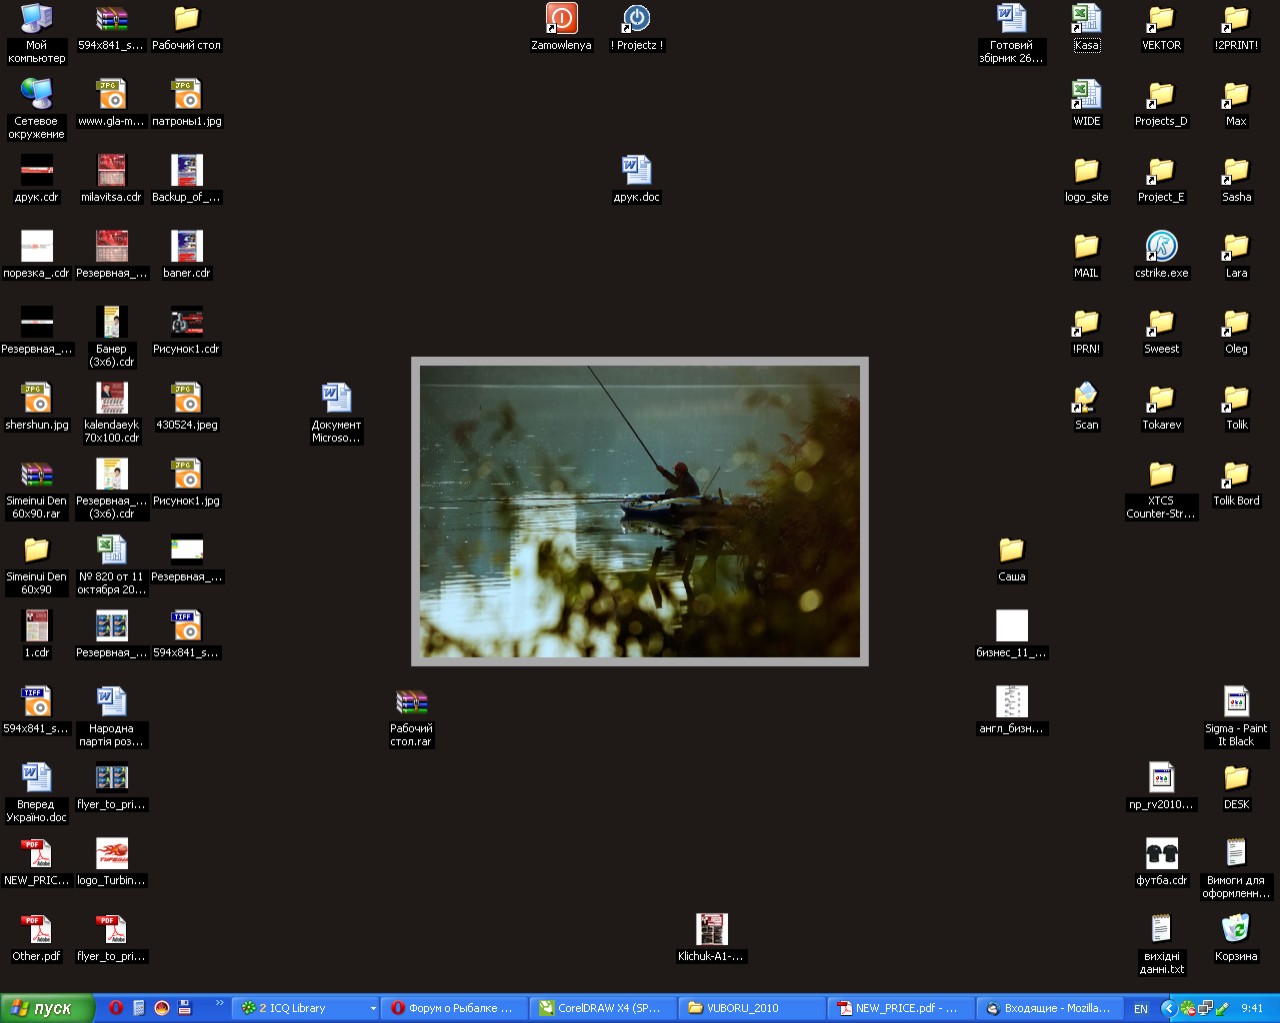Click the calculator icon in Quick Launch
Screen dimensions: 1280x1023
point(139,1008)
